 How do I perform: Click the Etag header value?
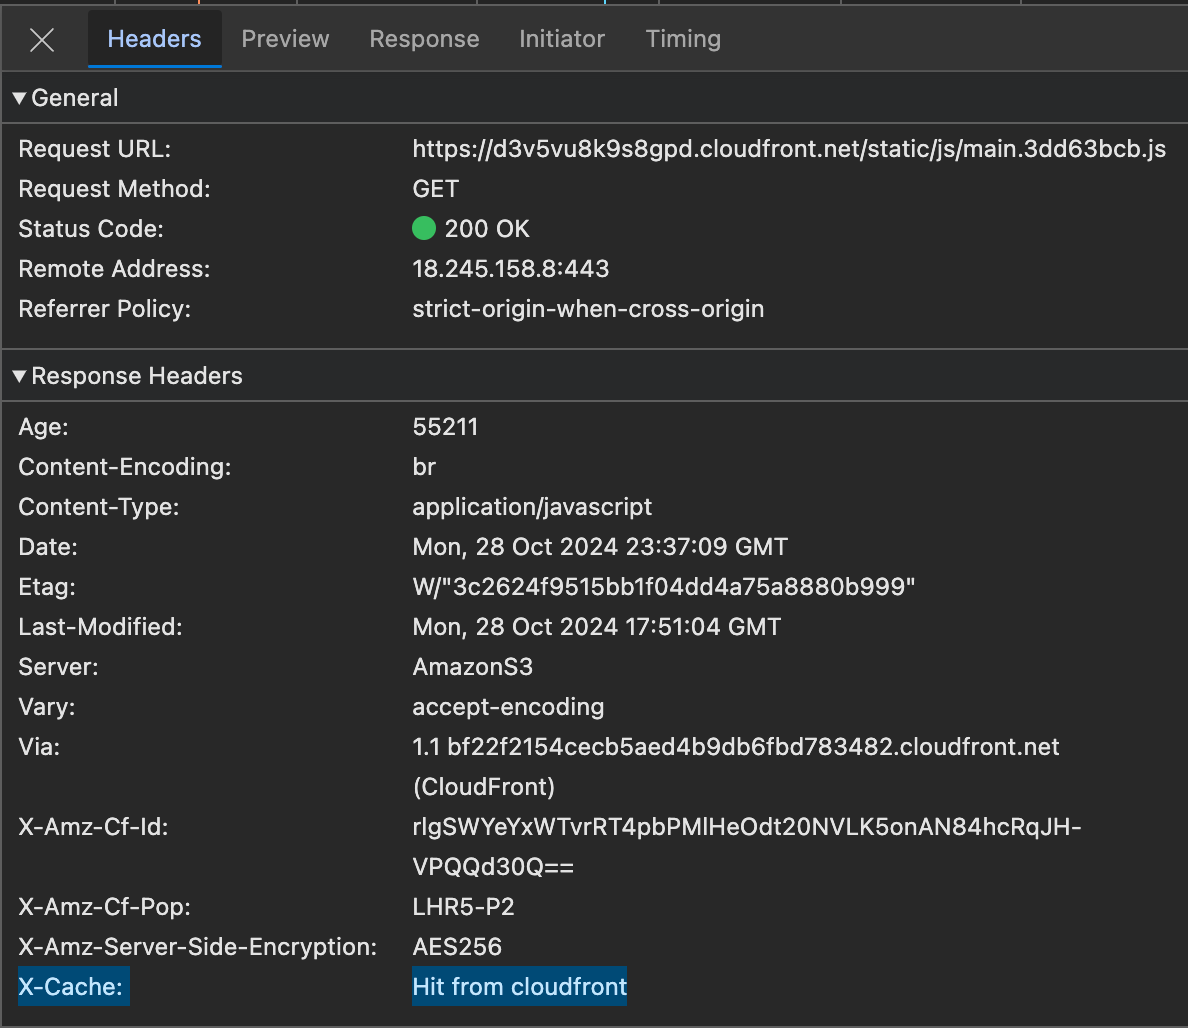coord(663,587)
